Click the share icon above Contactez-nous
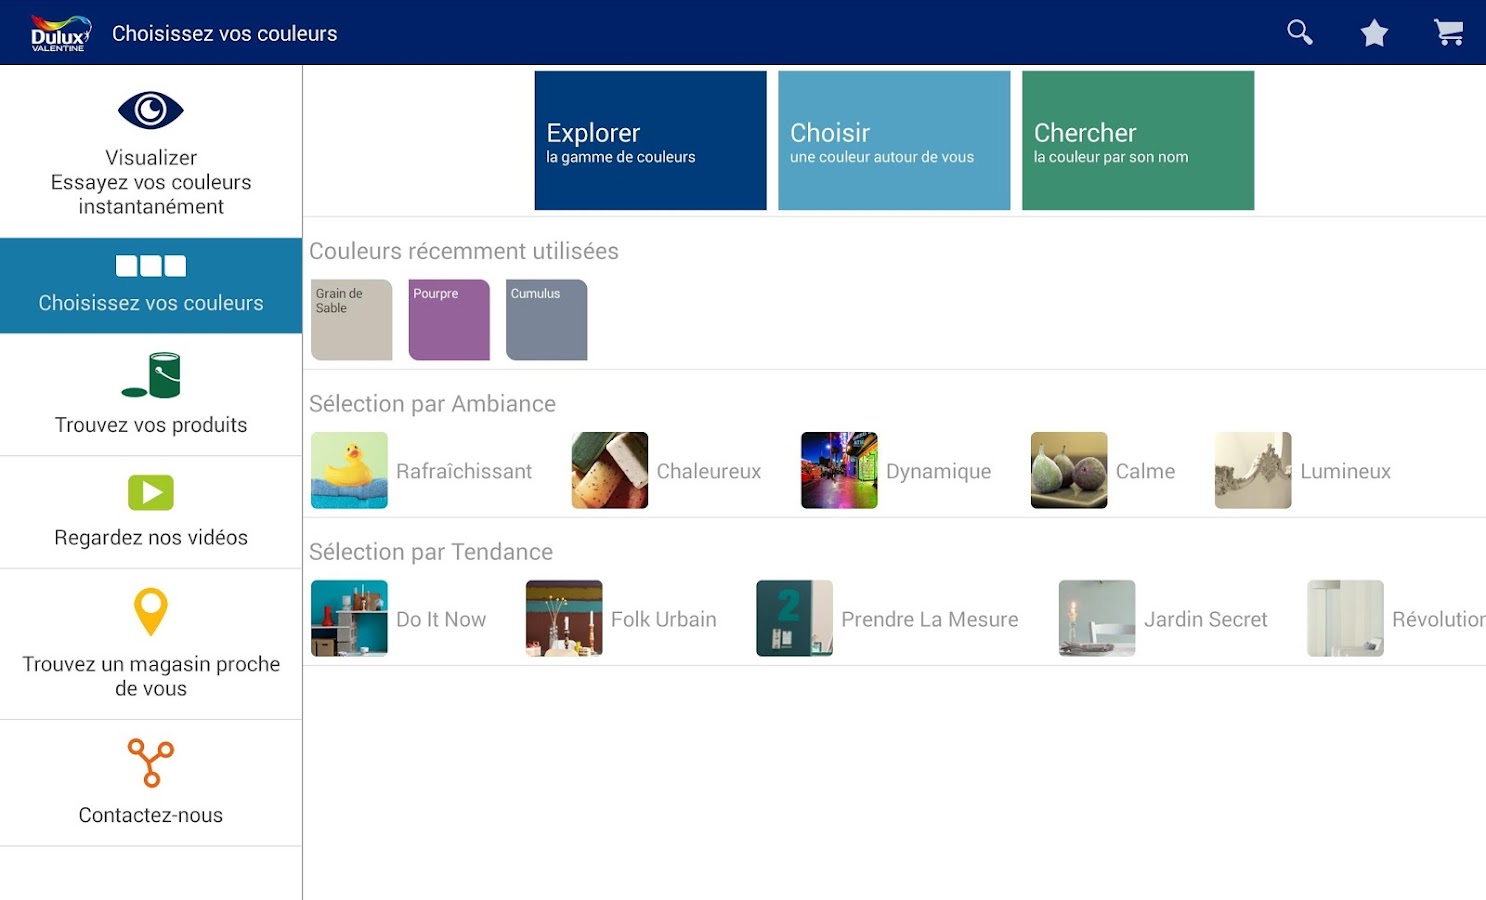Viewport: 1486px width, 900px height. (x=151, y=763)
